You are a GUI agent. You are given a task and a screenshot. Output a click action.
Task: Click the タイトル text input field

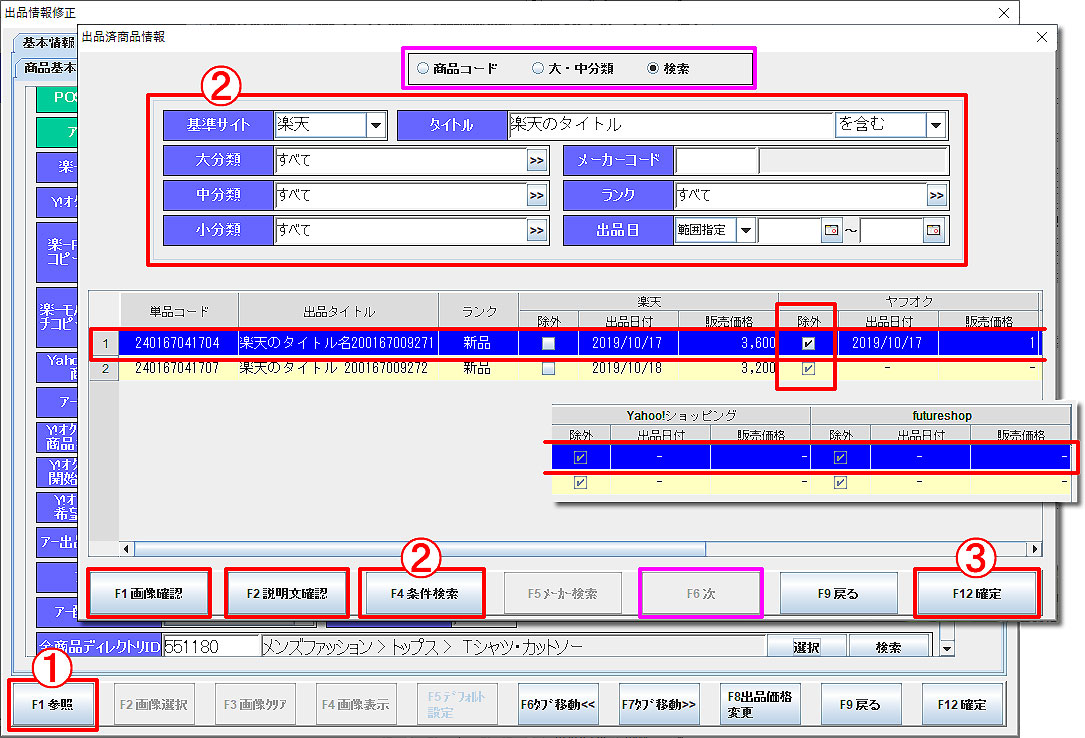[x=670, y=125]
